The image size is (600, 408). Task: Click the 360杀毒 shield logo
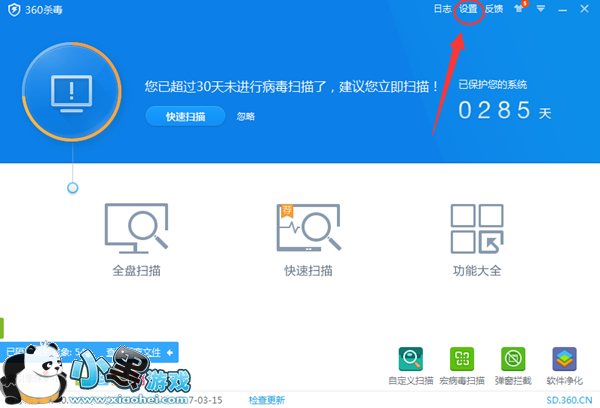coord(14,10)
